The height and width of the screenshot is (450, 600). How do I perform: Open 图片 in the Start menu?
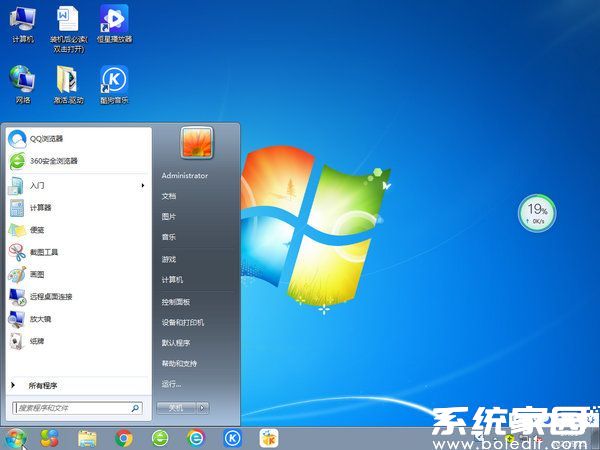pyautogui.click(x=169, y=217)
